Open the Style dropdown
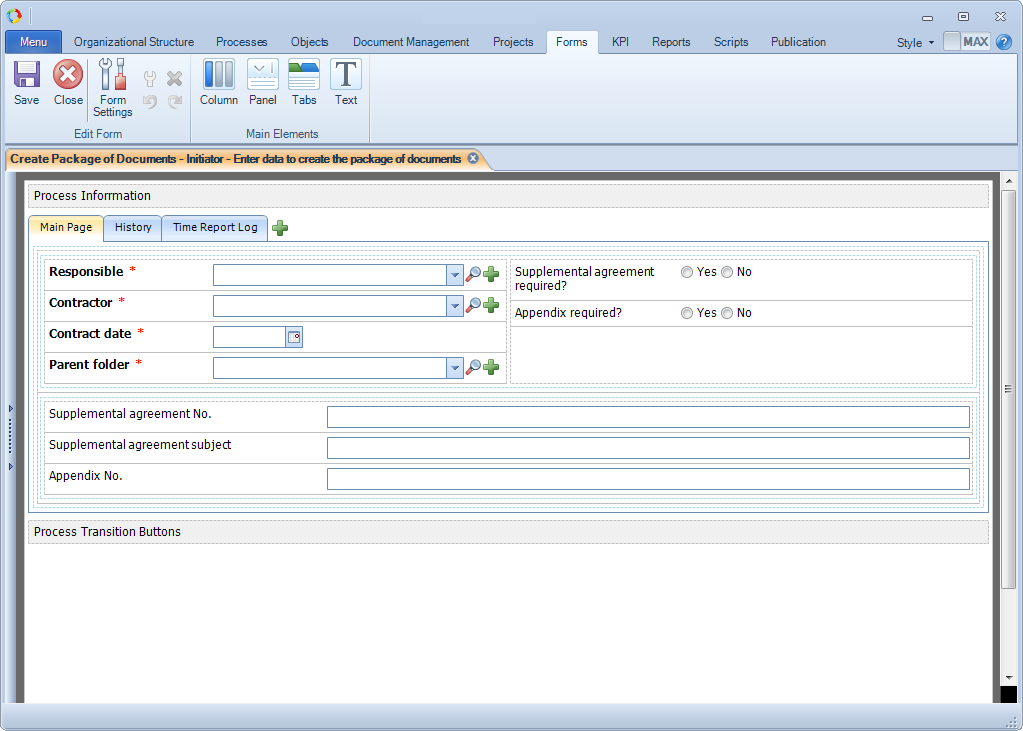The height and width of the screenshot is (731, 1023). pos(915,42)
